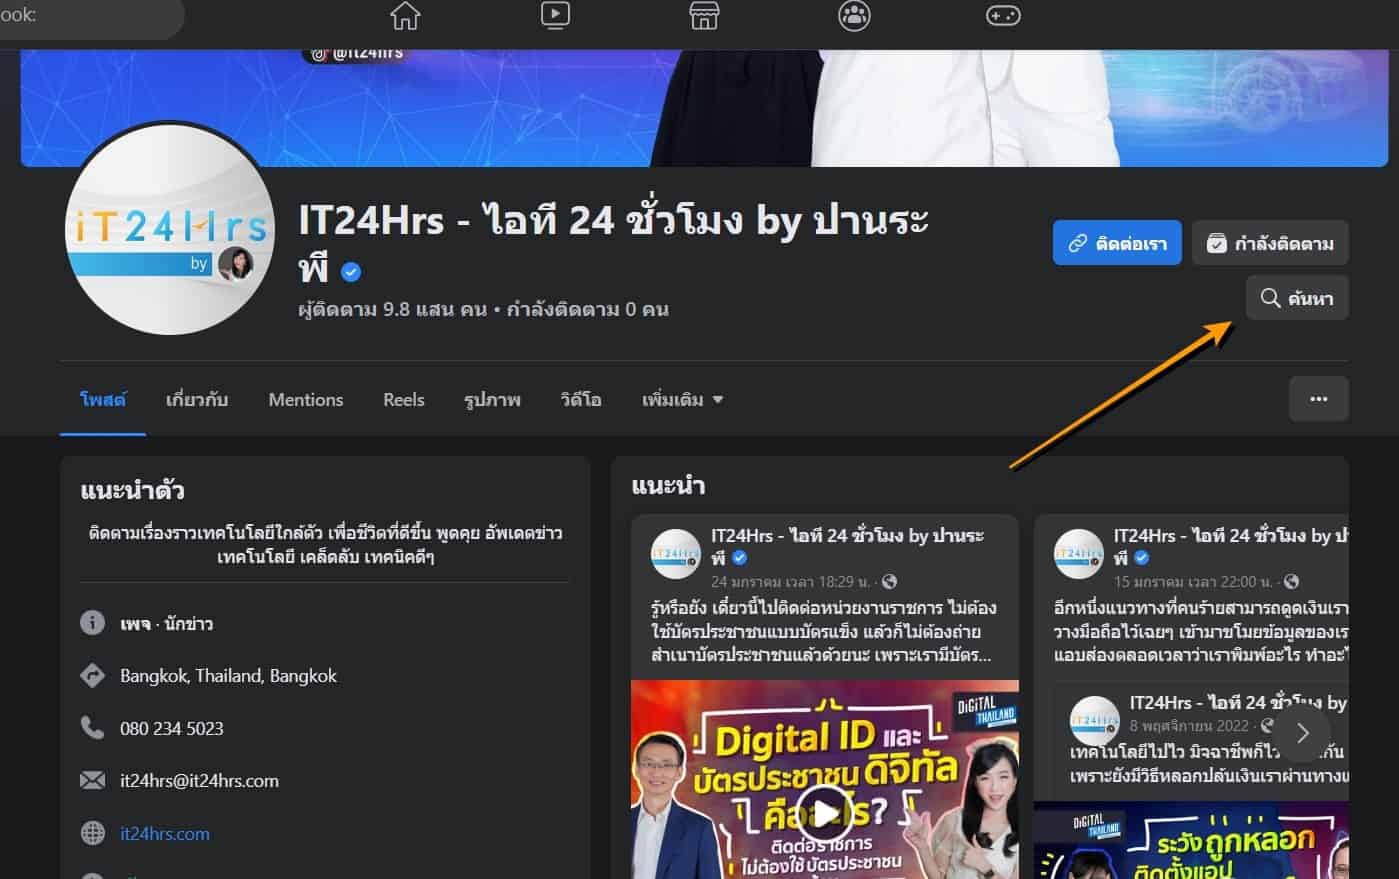Toggle the กำลังติดตาม following button
The image size is (1399, 879).
(1270, 243)
